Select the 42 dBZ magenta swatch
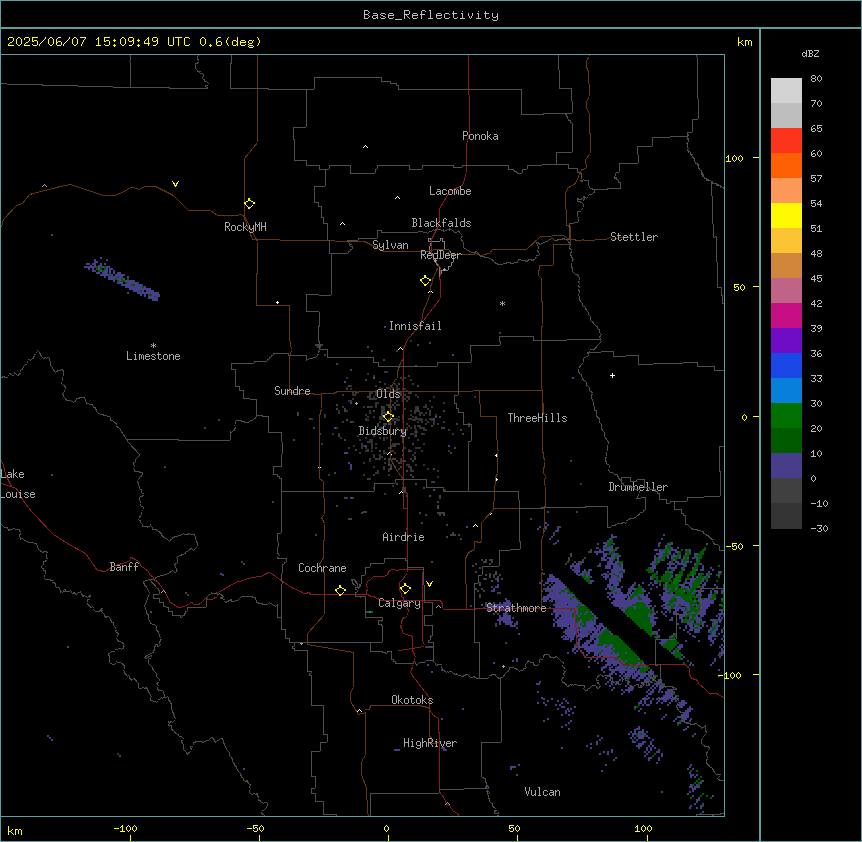 pos(786,315)
